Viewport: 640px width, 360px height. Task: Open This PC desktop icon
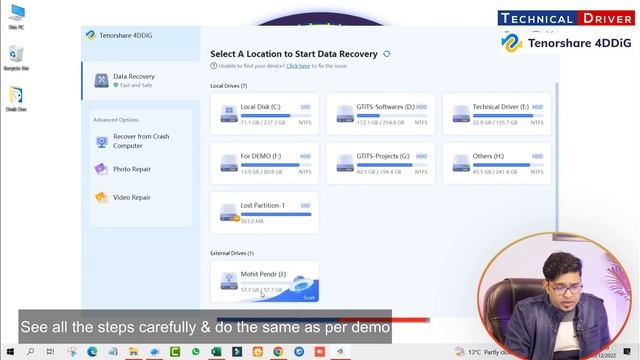16,16
